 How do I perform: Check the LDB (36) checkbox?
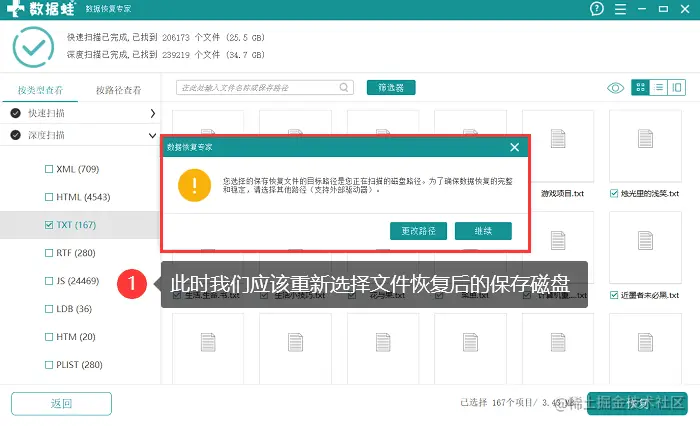[x=49, y=309]
